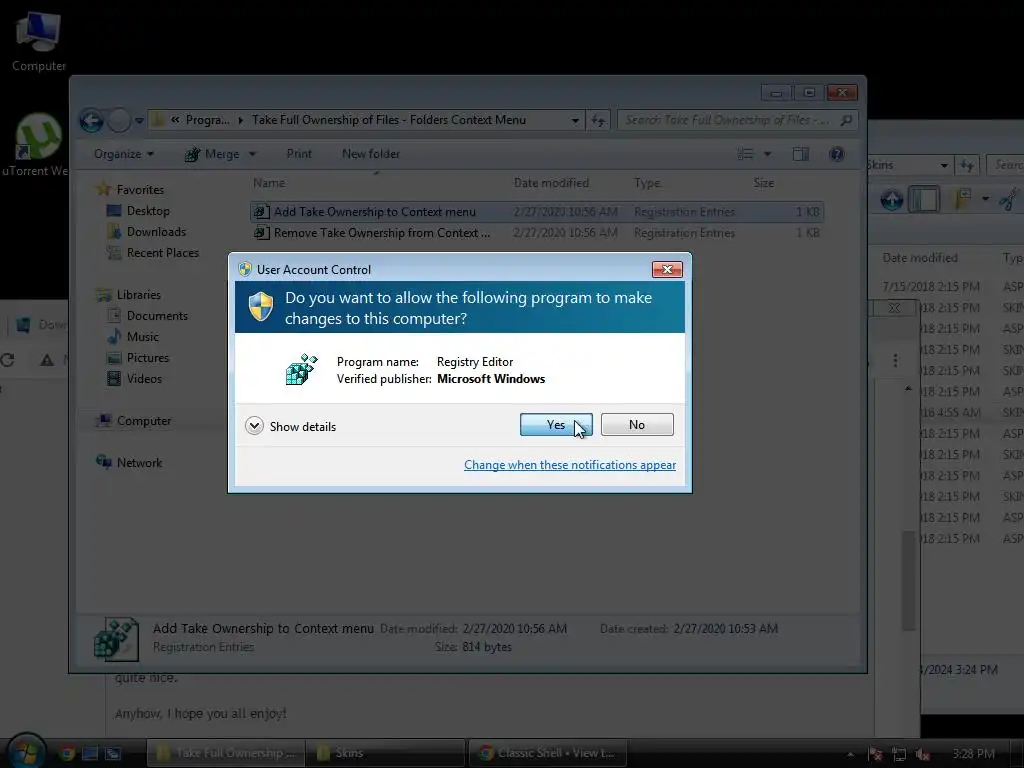Close the User Account Control dialog
This screenshot has width=1024, height=768.
pos(667,269)
